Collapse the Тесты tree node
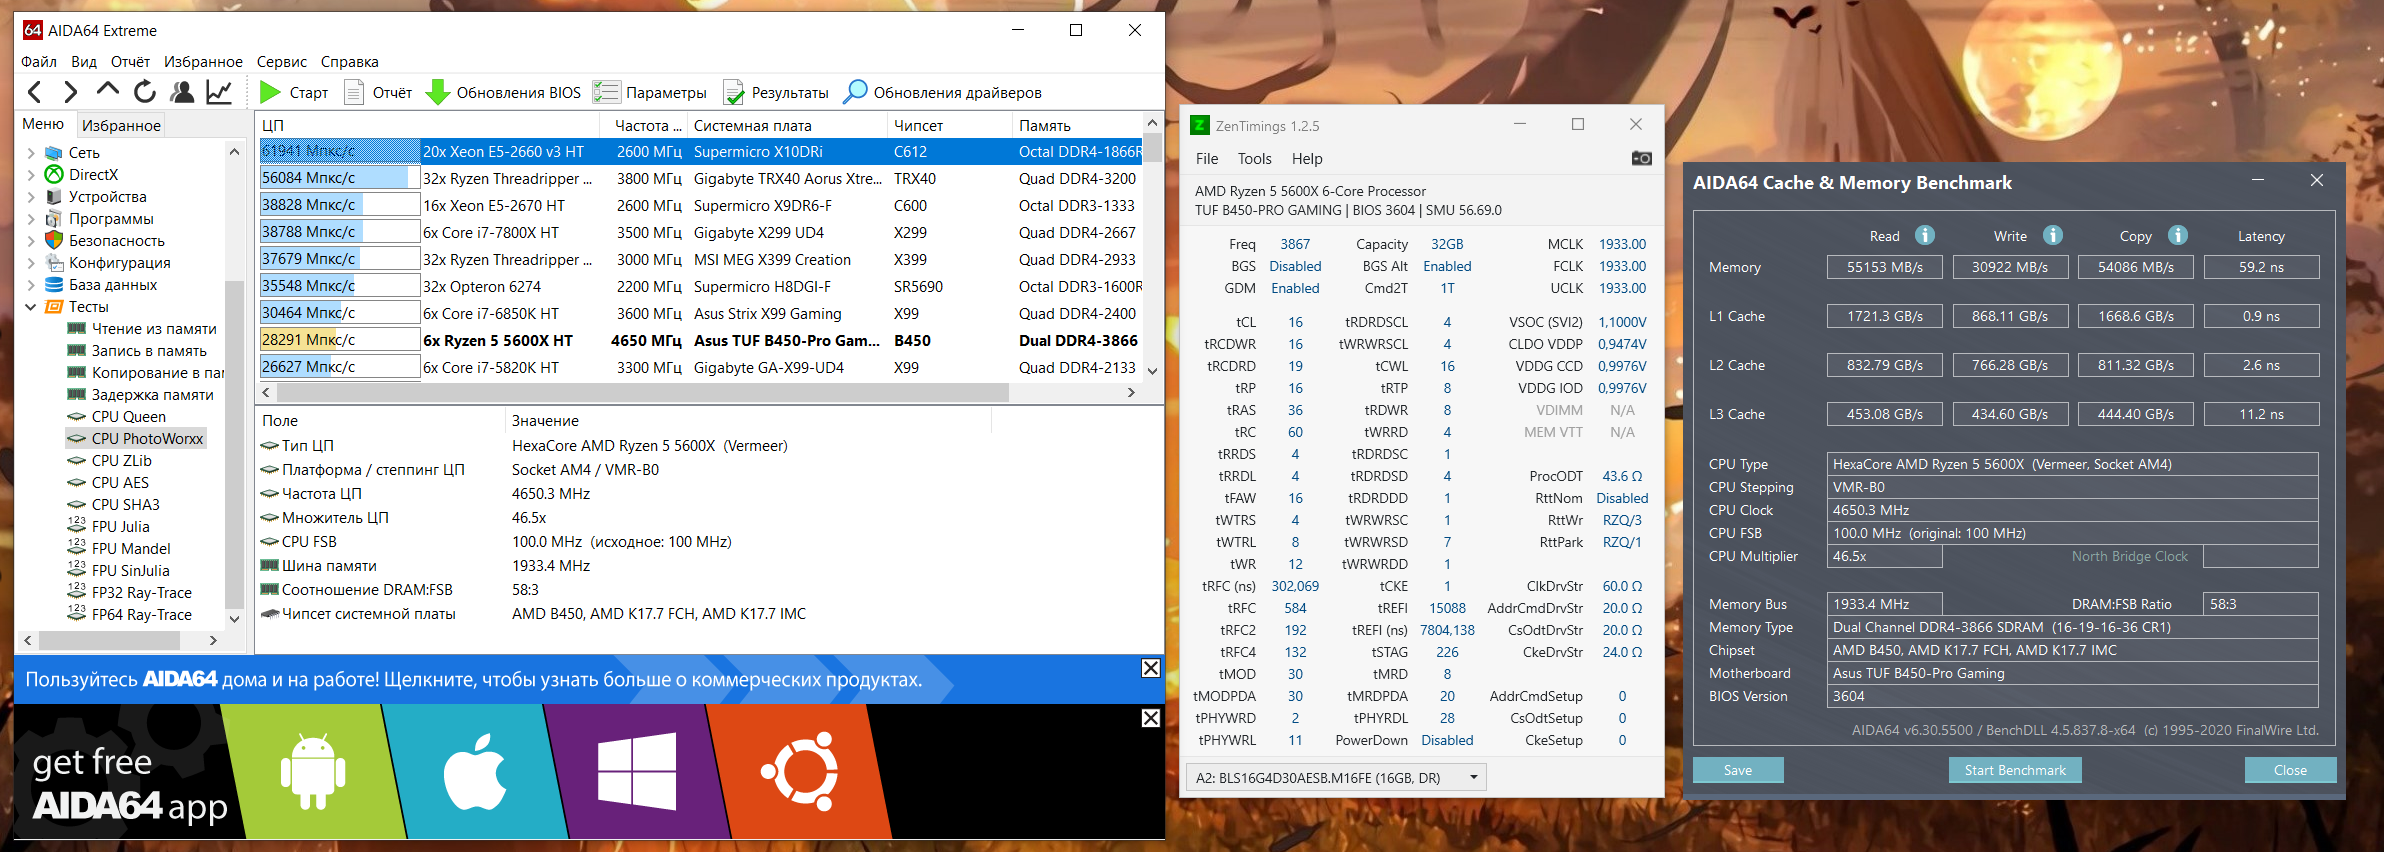 coord(31,307)
